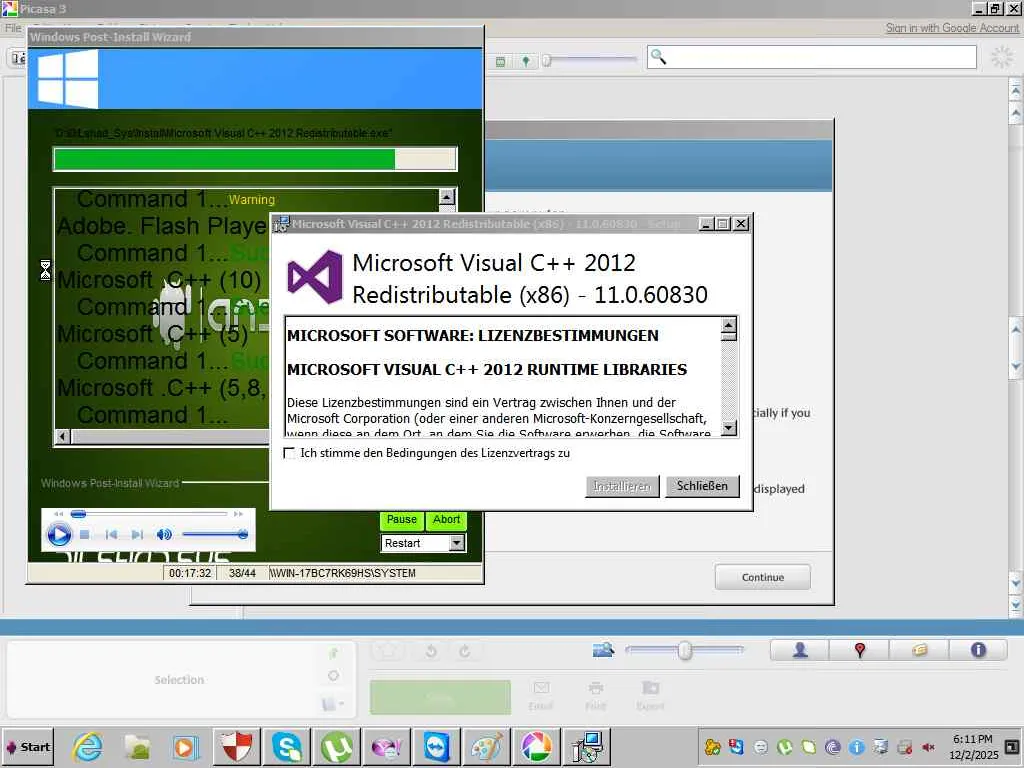The image size is (1024, 768).
Task: Click the muted speaker tray icon
Action: tap(928, 747)
